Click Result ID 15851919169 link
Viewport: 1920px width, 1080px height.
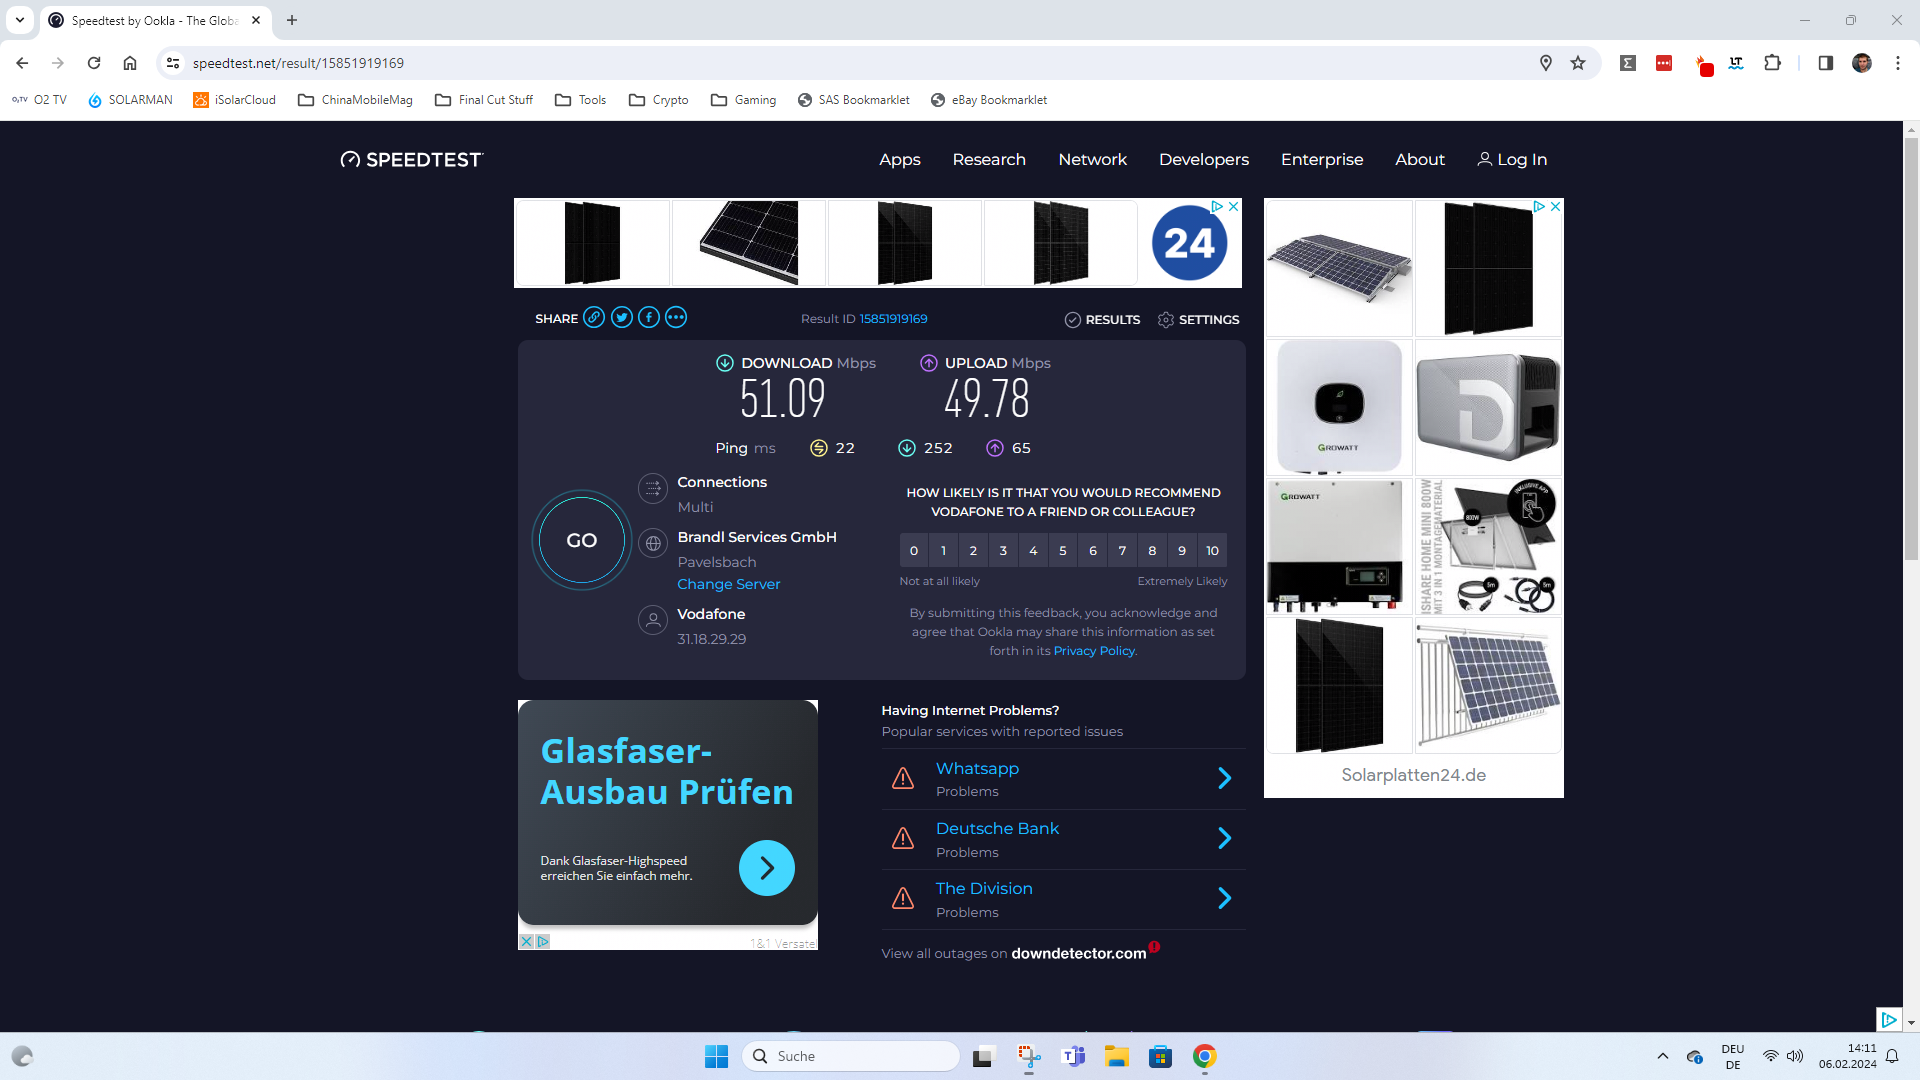[x=893, y=319]
